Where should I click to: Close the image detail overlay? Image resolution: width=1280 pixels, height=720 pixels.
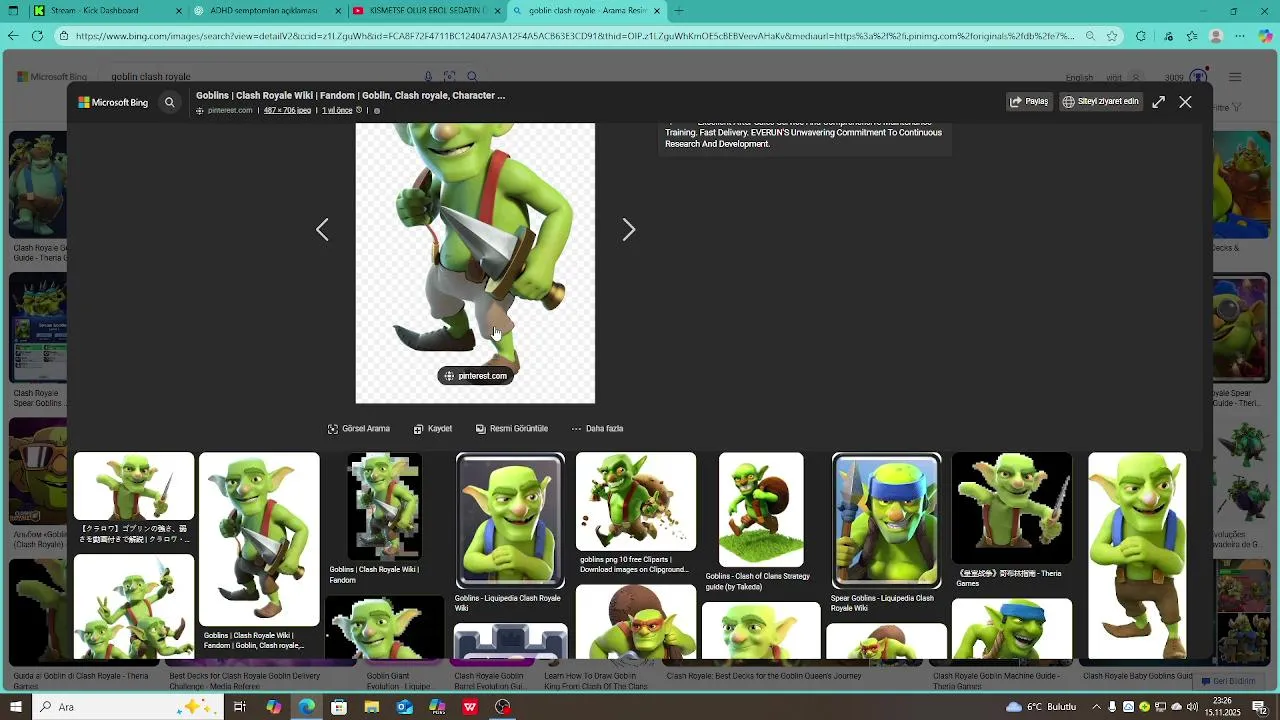click(1185, 102)
